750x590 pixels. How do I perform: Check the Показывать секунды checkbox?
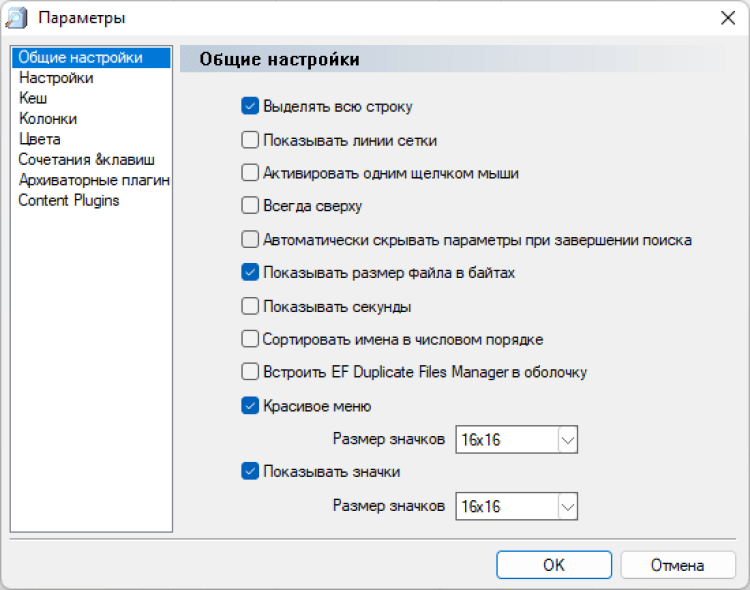click(x=250, y=306)
